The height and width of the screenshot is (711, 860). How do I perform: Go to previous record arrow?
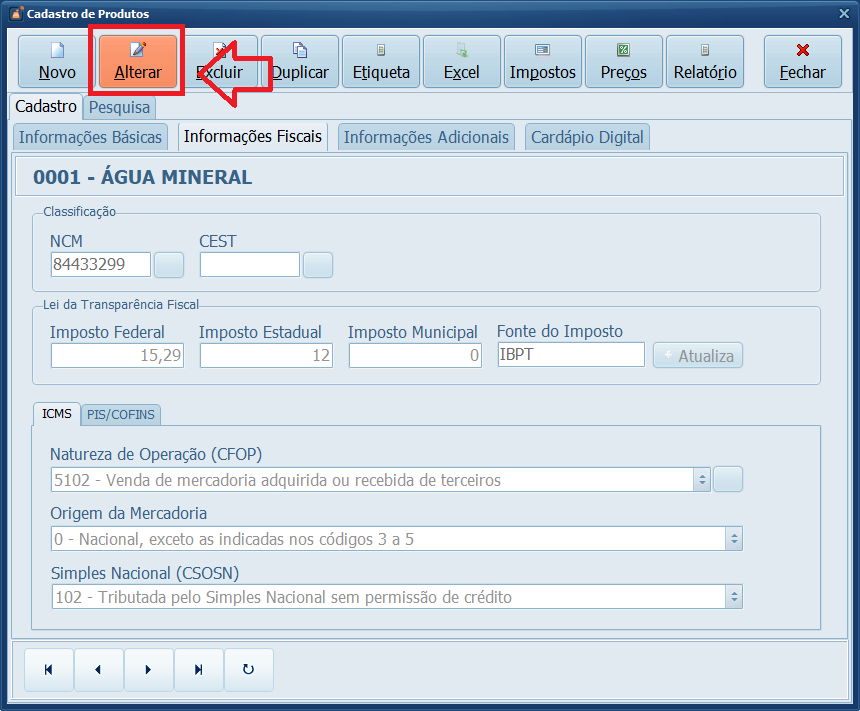point(98,670)
